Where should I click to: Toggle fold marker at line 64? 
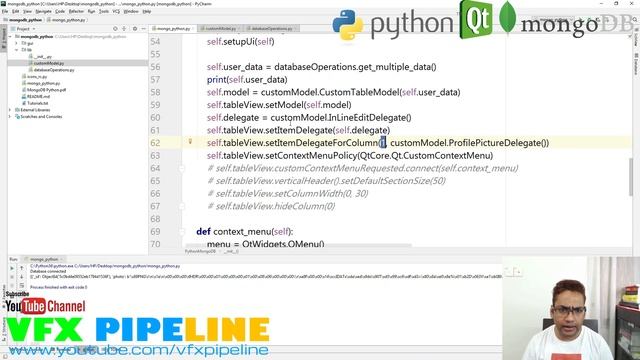[x=182, y=168]
